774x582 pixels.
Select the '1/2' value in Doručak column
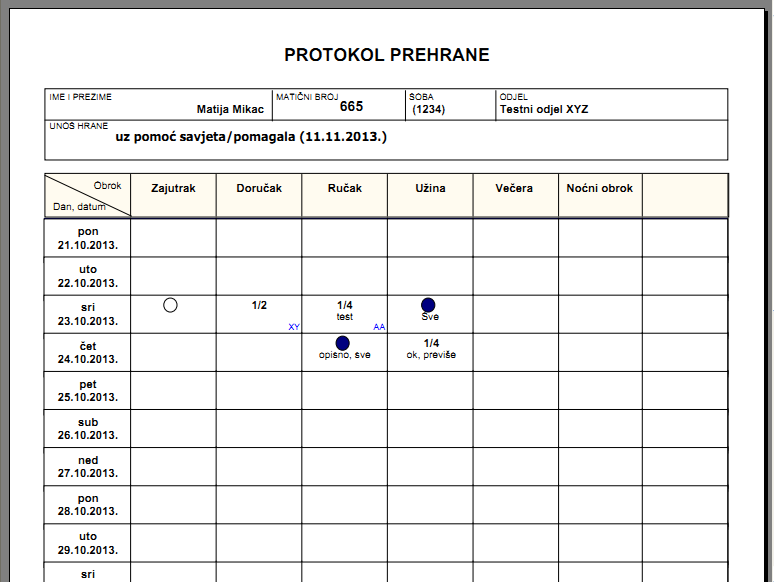pyautogui.click(x=259, y=305)
